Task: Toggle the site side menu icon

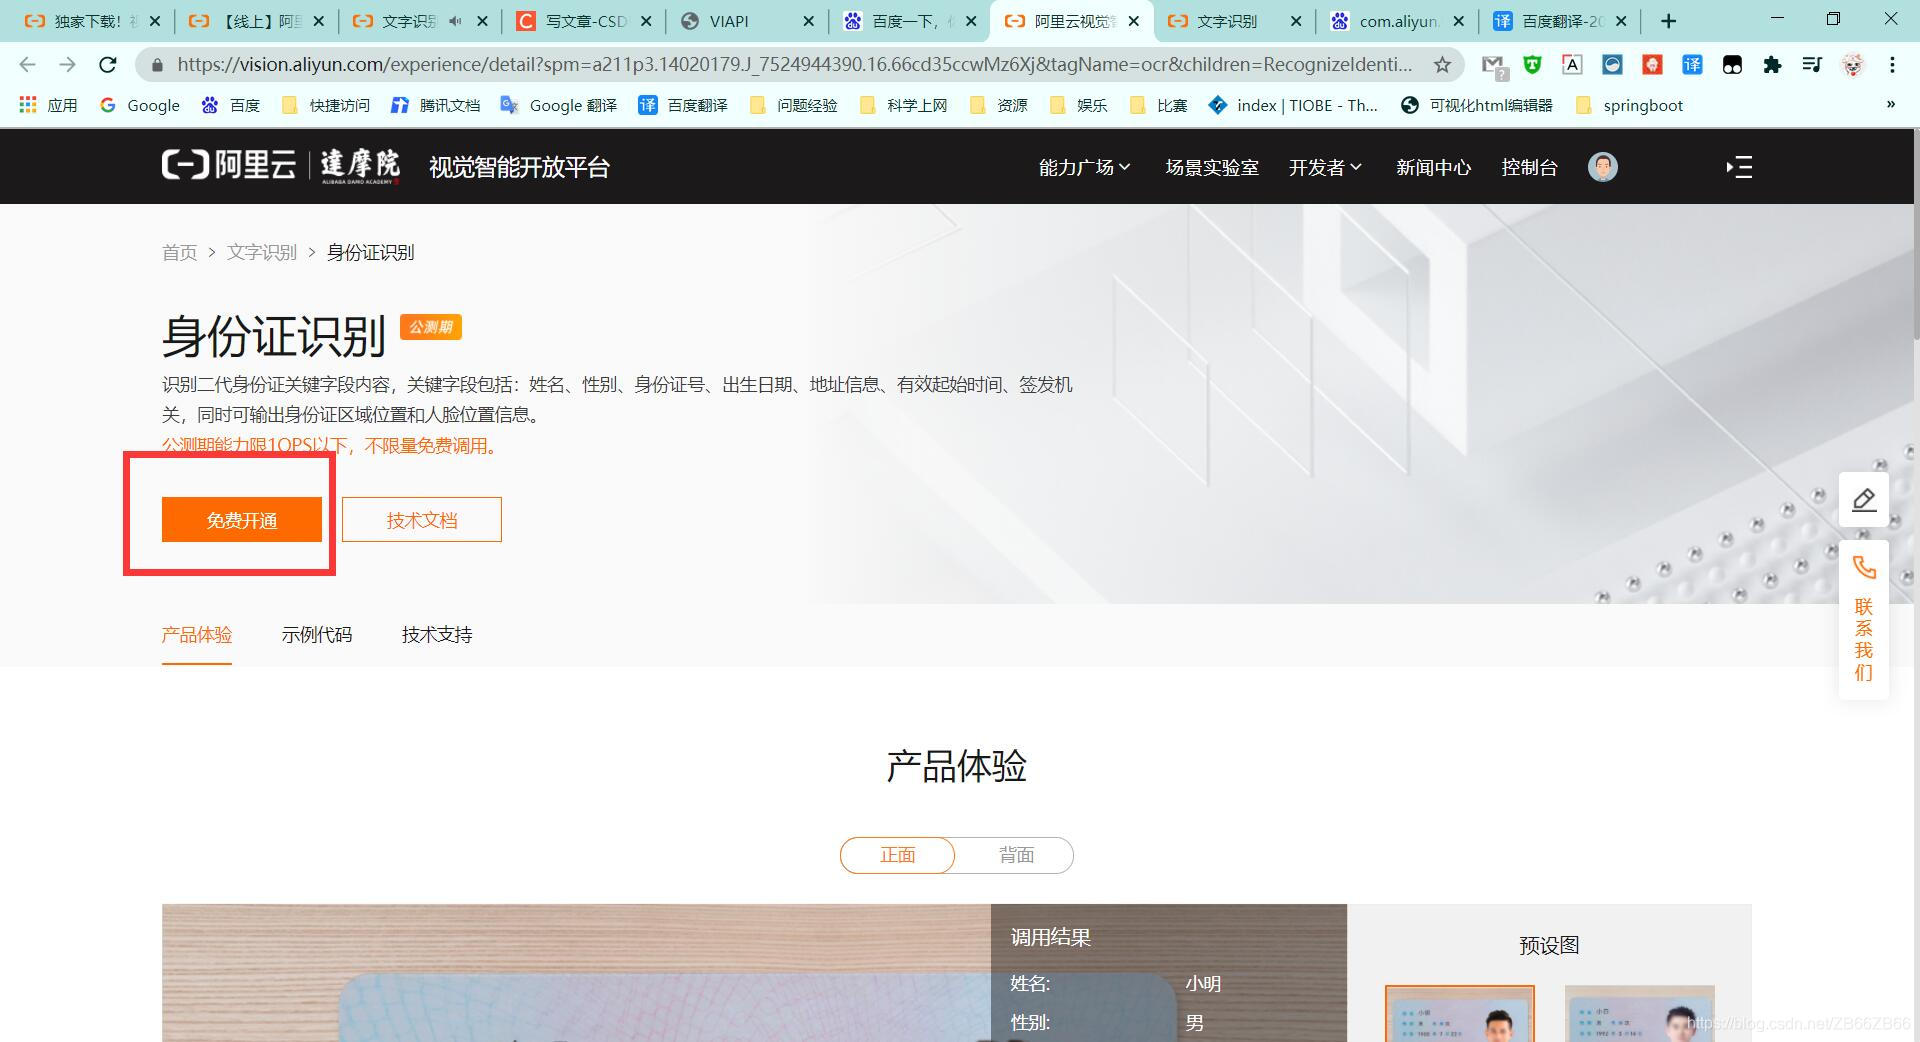Action: 1739,167
